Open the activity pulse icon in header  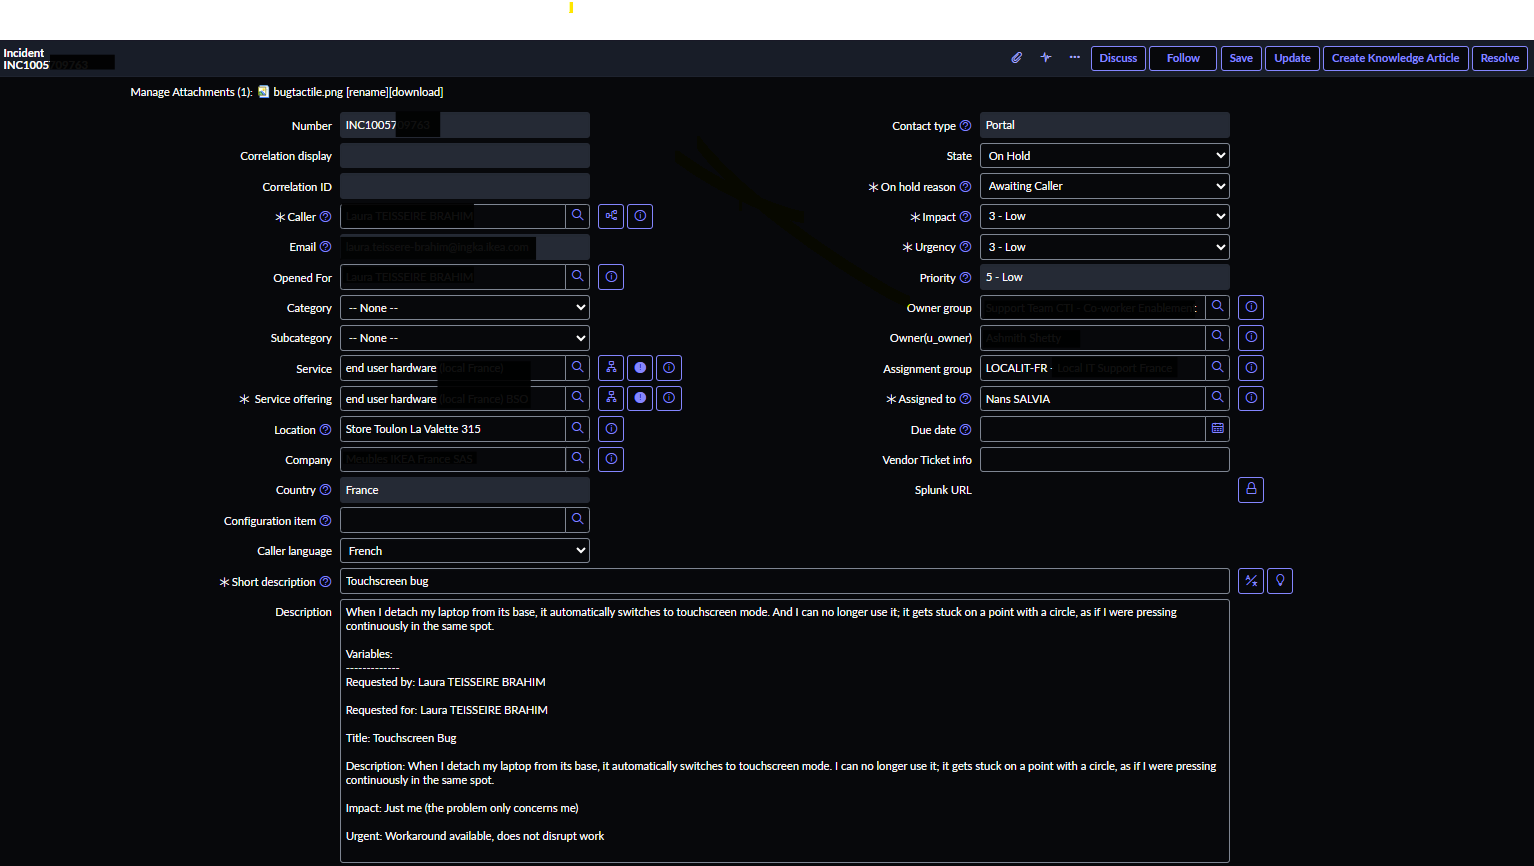(1046, 58)
